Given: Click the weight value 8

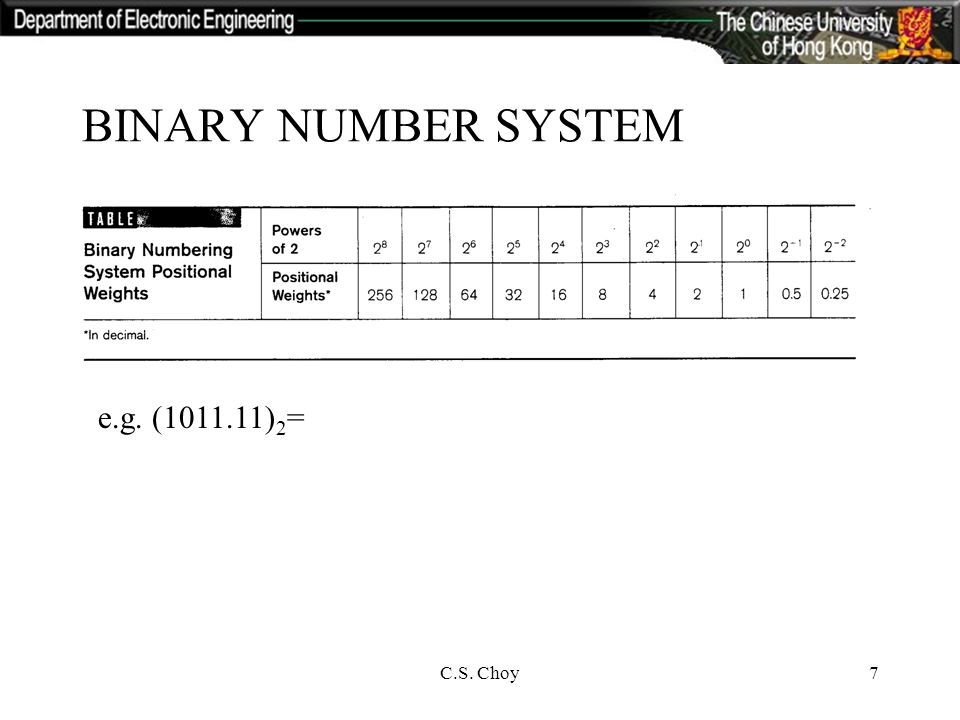Looking at the screenshot, I should coord(602,294).
